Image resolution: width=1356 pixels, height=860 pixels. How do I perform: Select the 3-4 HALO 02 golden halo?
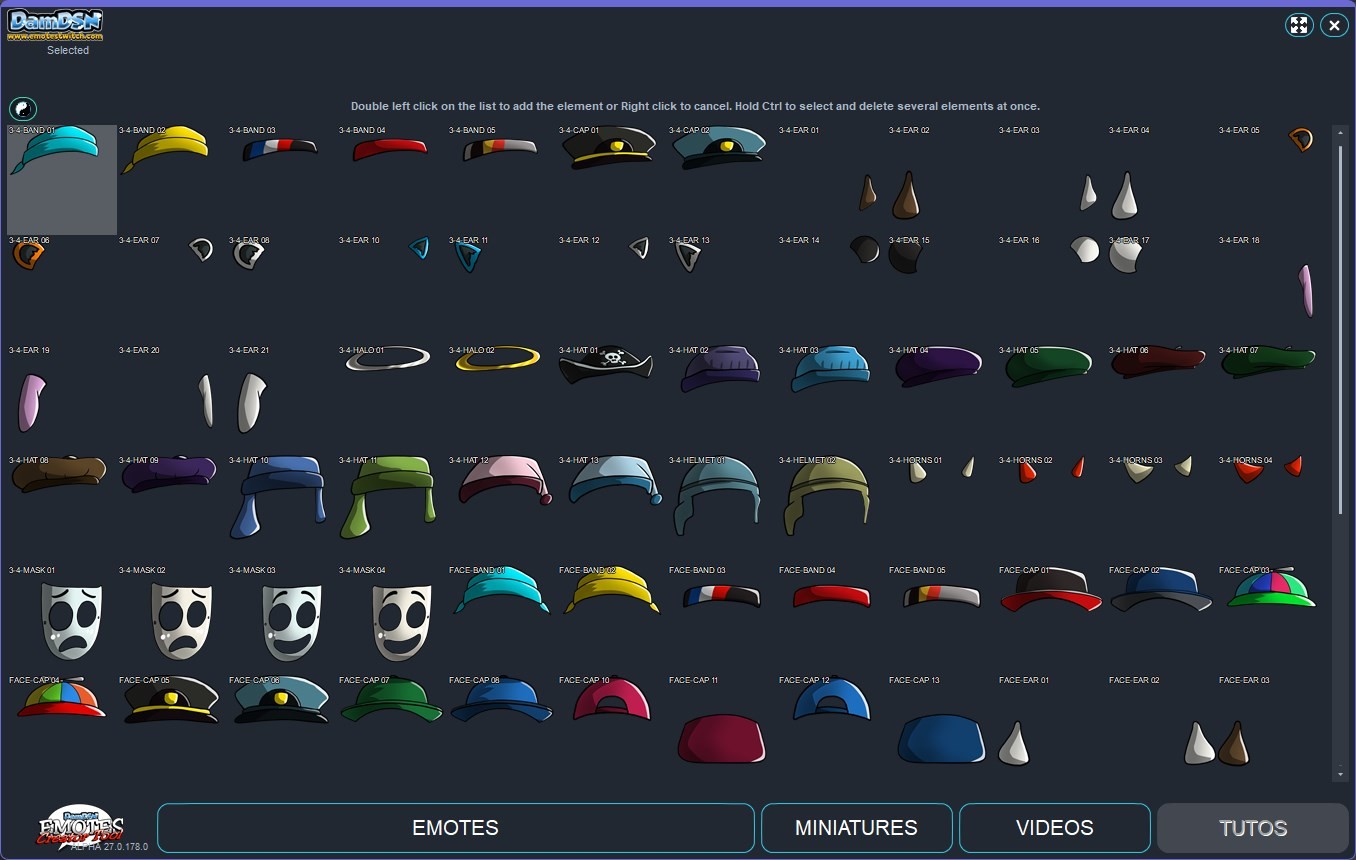click(x=496, y=356)
